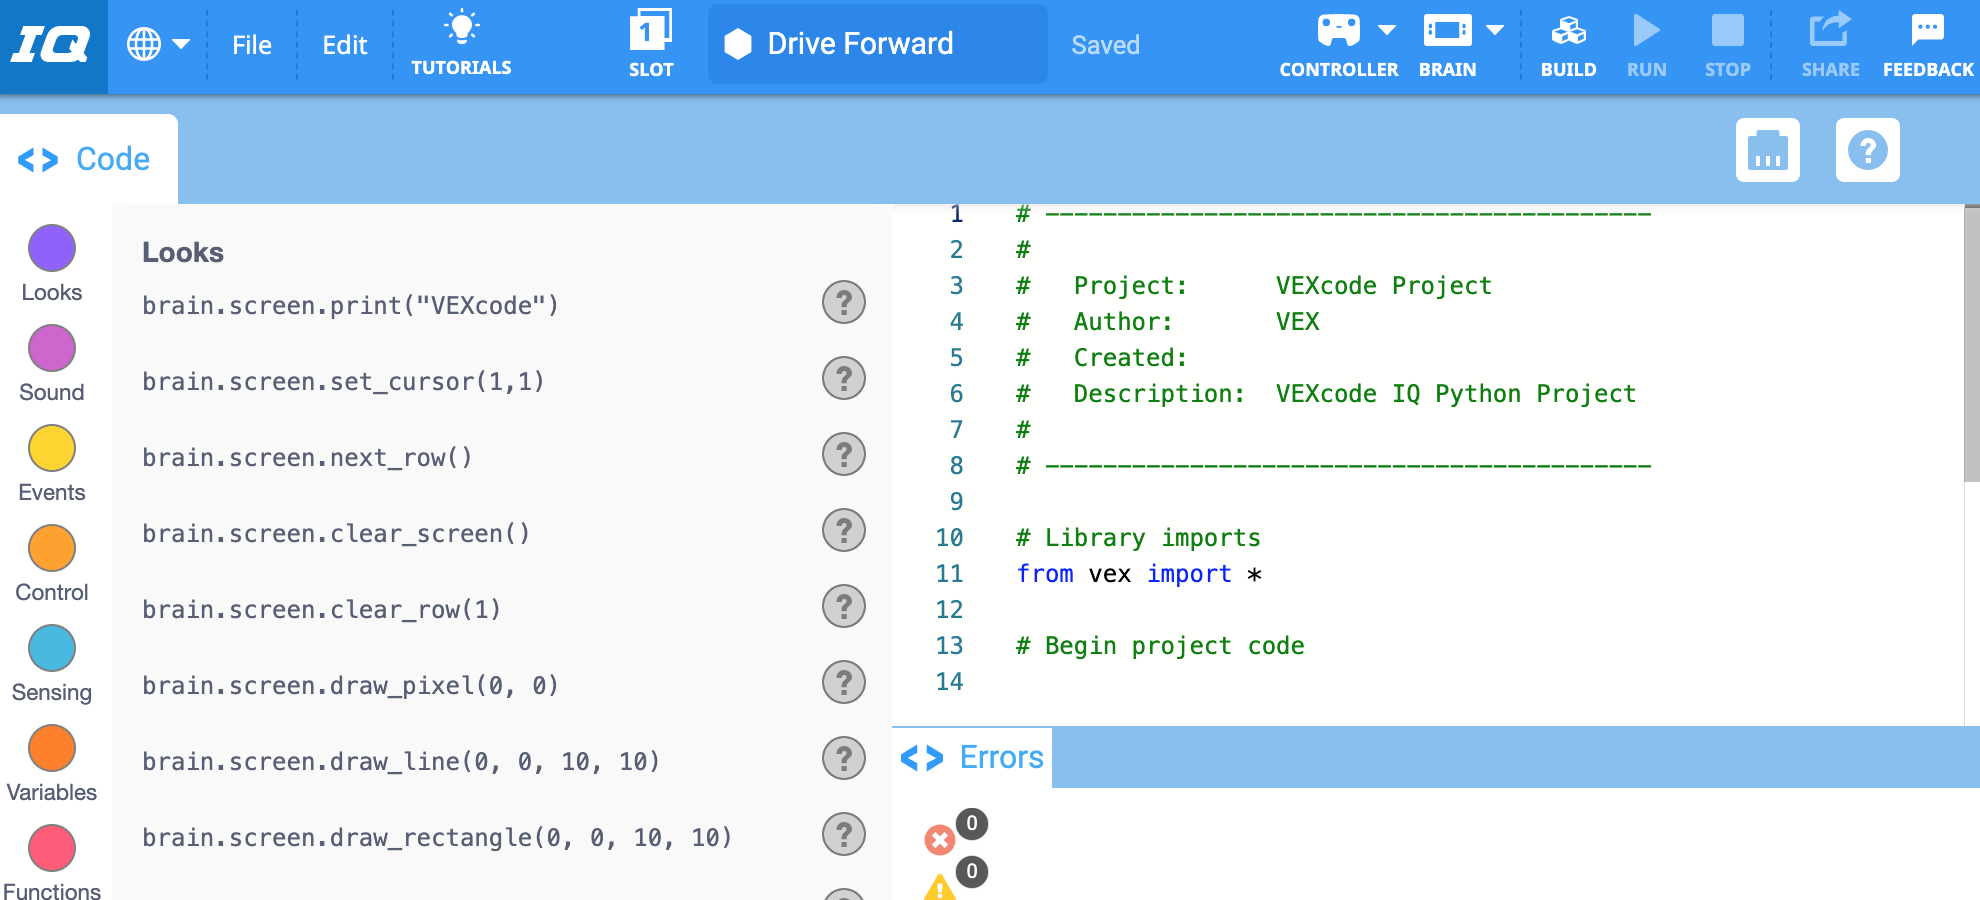Select the Events command category
Viewport: 1980px width, 900px height.
(51, 448)
